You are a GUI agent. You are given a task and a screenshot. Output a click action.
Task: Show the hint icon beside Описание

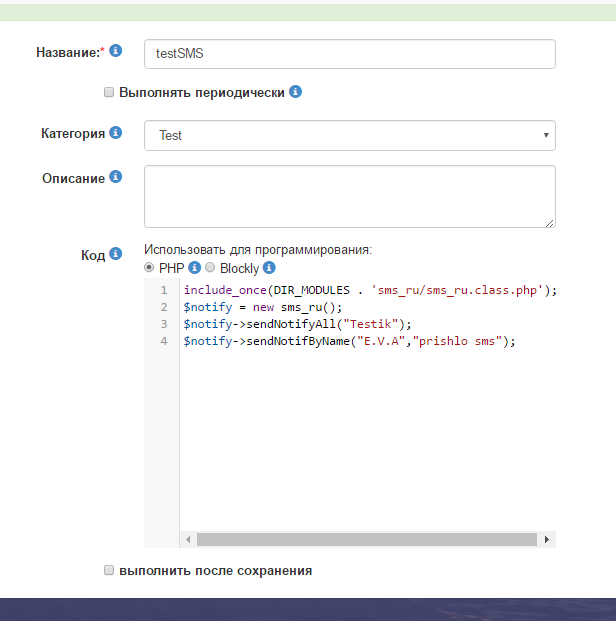tap(116, 177)
